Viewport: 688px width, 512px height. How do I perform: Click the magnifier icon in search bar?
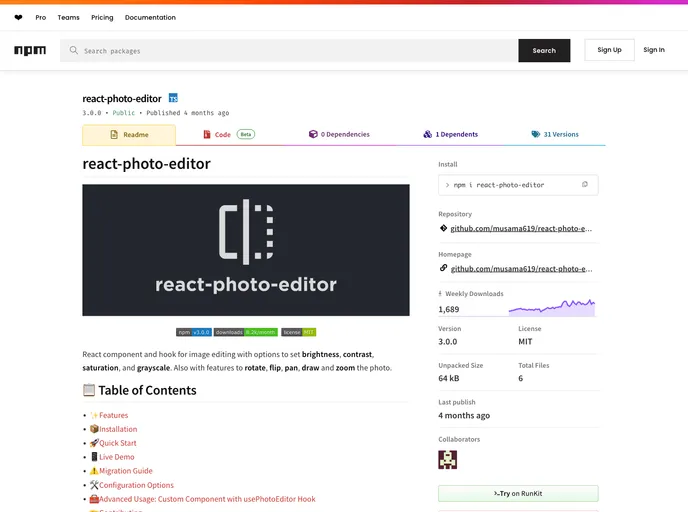coord(74,50)
